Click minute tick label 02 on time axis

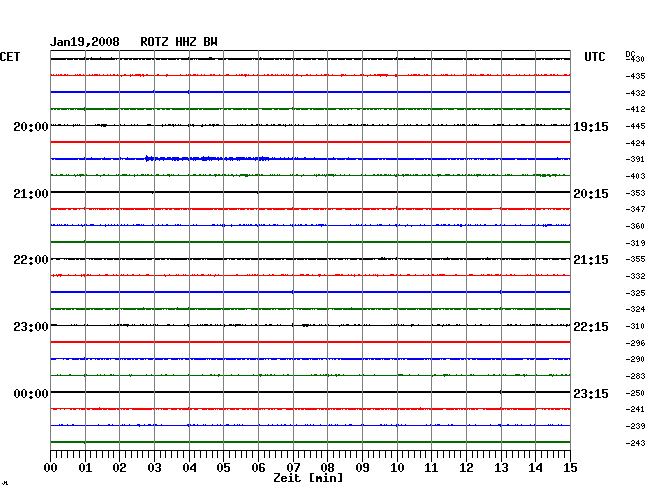point(119,468)
